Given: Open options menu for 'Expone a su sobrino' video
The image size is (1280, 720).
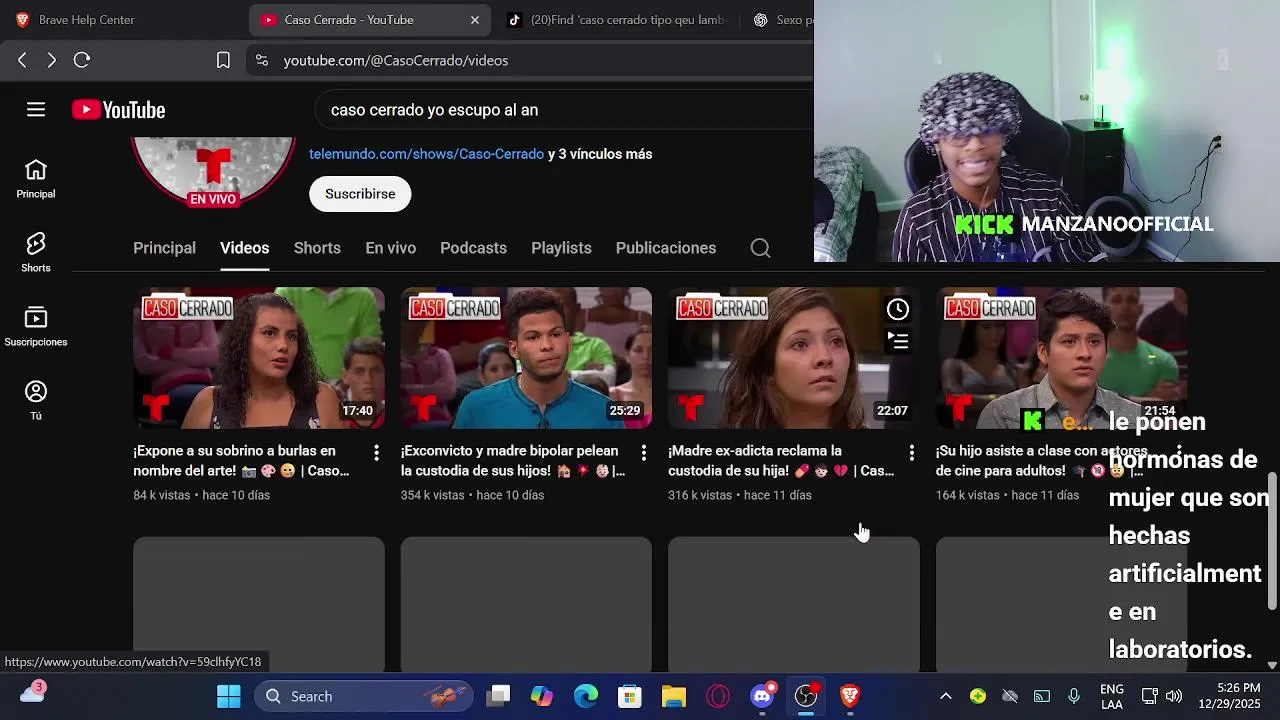Looking at the screenshot, I should (376, 453).
